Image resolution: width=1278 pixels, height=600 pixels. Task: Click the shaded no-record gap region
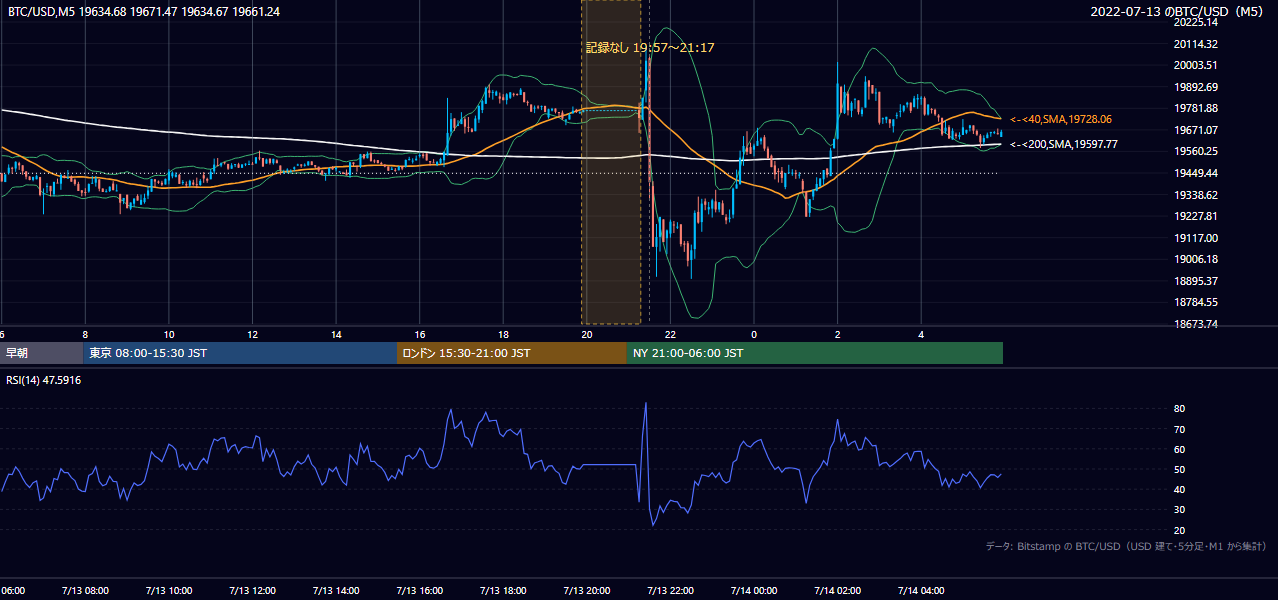coord(611,162)
